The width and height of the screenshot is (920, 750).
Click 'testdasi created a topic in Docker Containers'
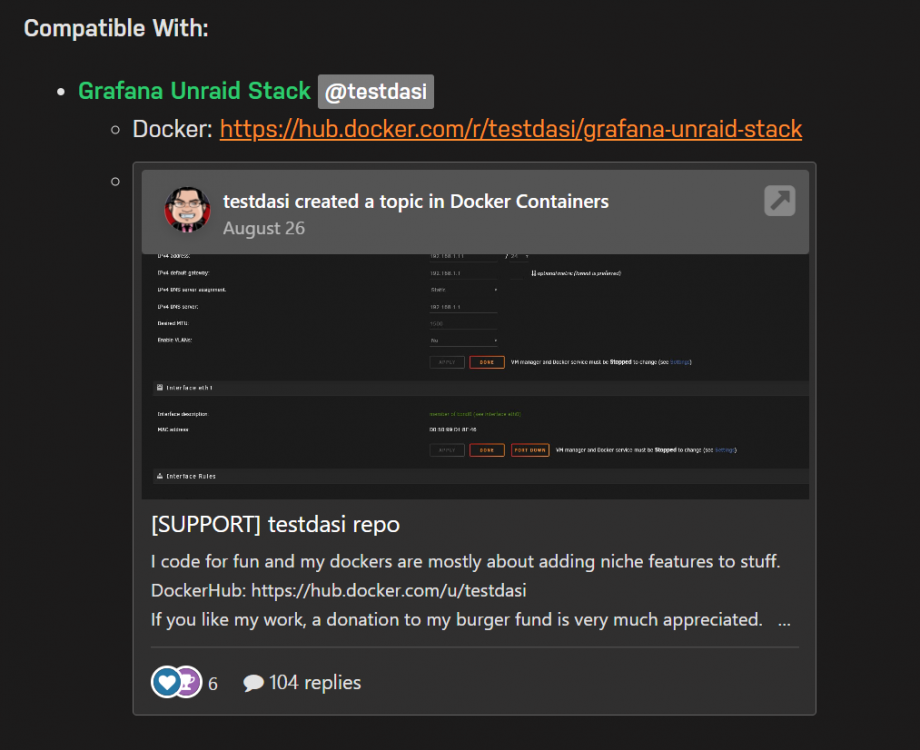tap(415, 201)
